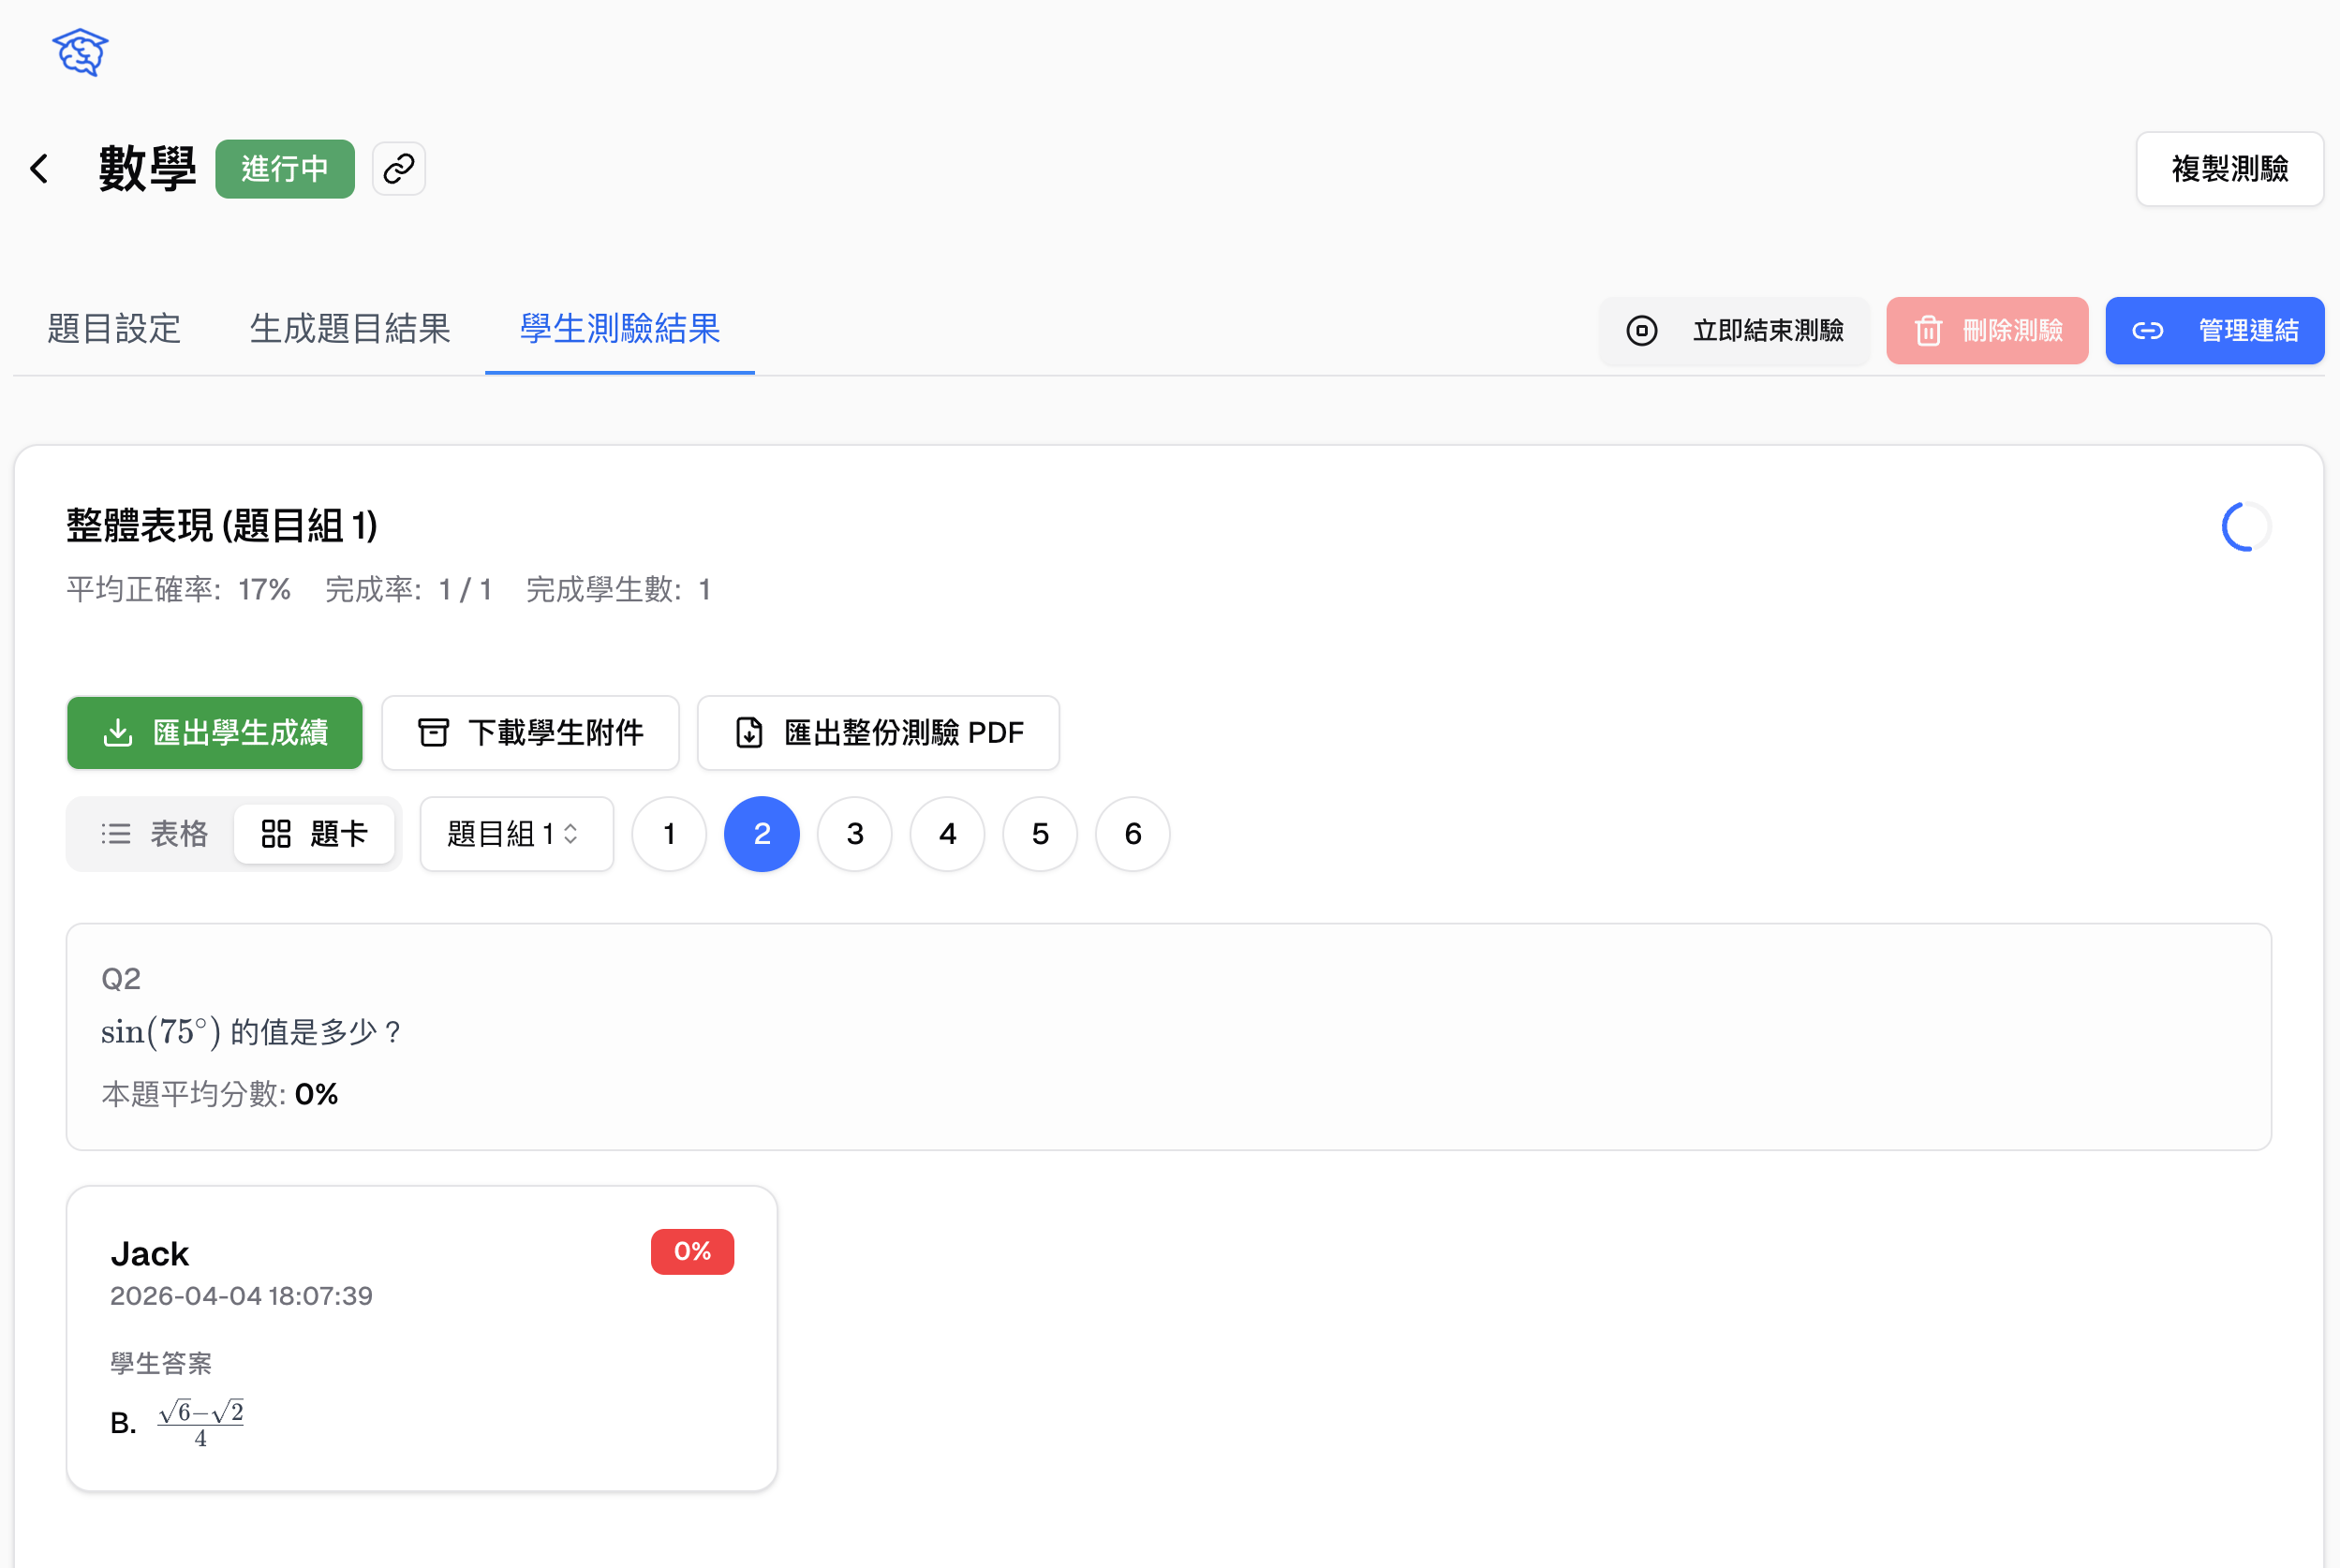
Task: Click the brain logo icon
Action: (80, 52)
